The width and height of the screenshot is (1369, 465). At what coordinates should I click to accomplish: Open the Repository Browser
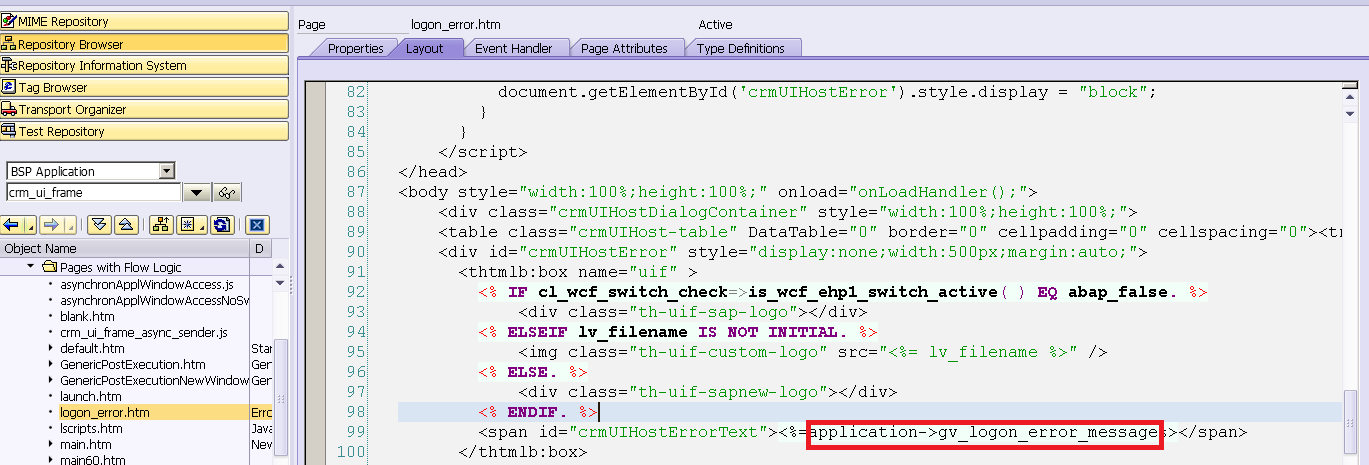click(x=145, y=43)
